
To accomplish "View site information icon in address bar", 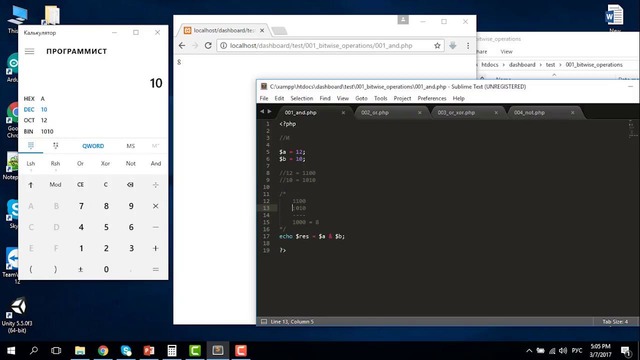I will click(223, 46).
